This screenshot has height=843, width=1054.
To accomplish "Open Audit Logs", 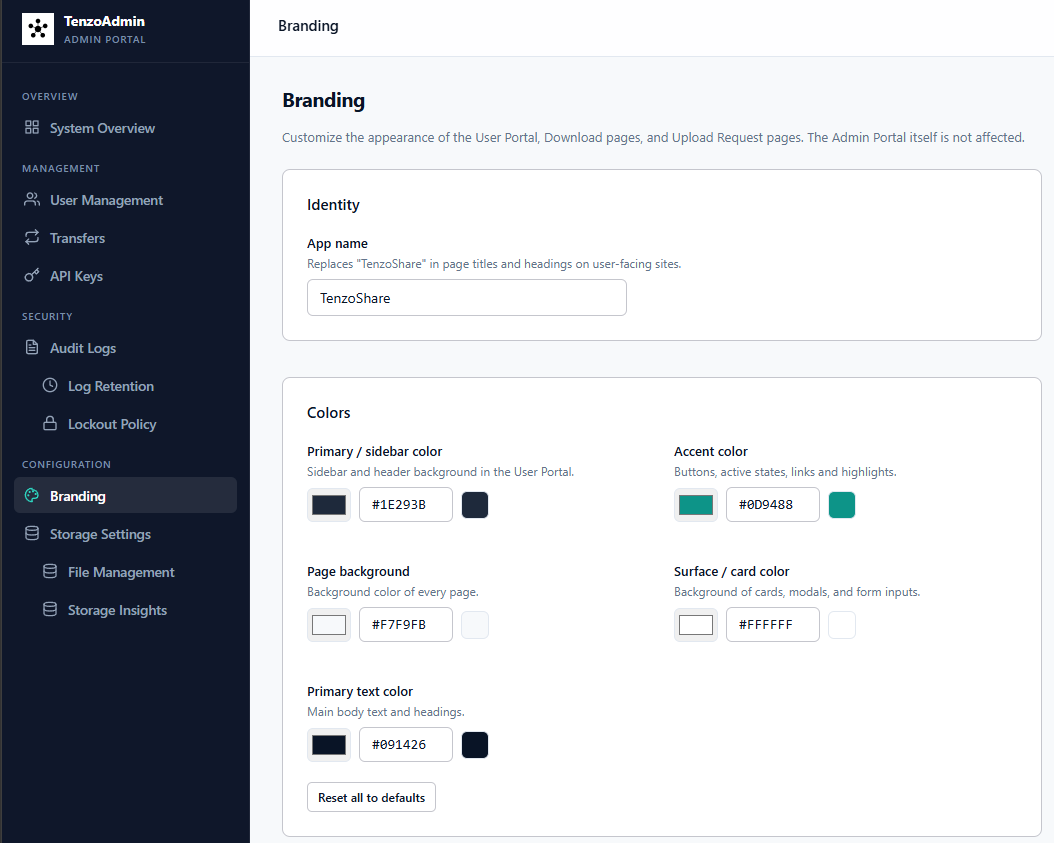I will pos(125,348).
